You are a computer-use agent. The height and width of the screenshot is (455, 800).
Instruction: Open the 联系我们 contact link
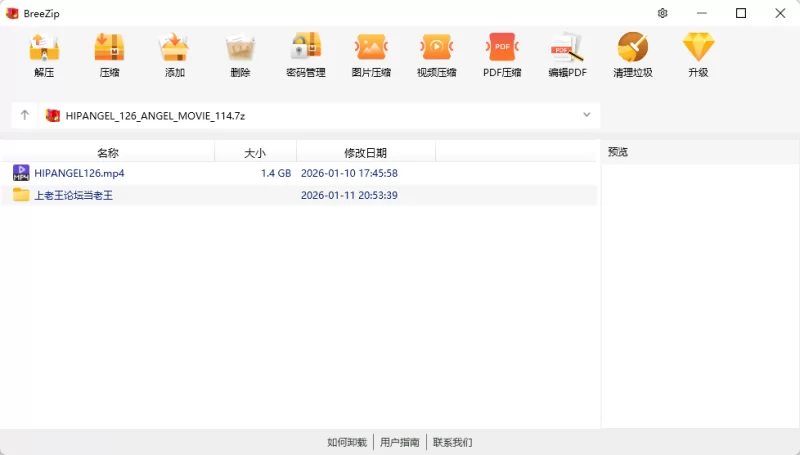(453, 442)
